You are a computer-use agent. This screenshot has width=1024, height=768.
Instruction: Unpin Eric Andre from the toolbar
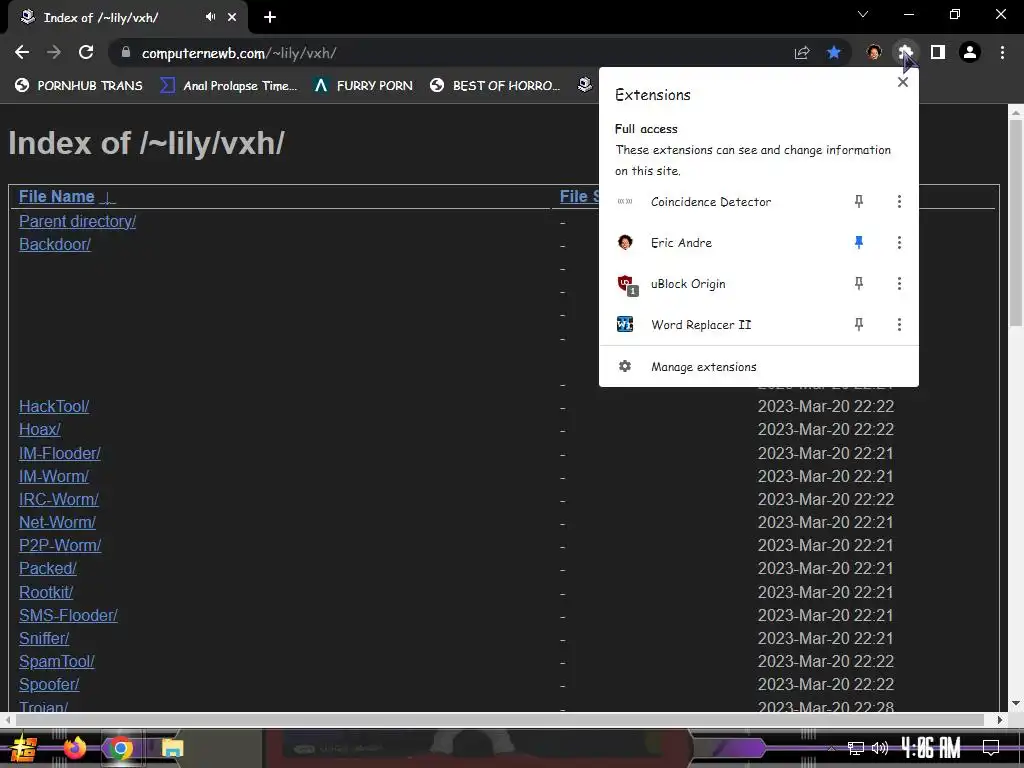click(x=859, y=243)
